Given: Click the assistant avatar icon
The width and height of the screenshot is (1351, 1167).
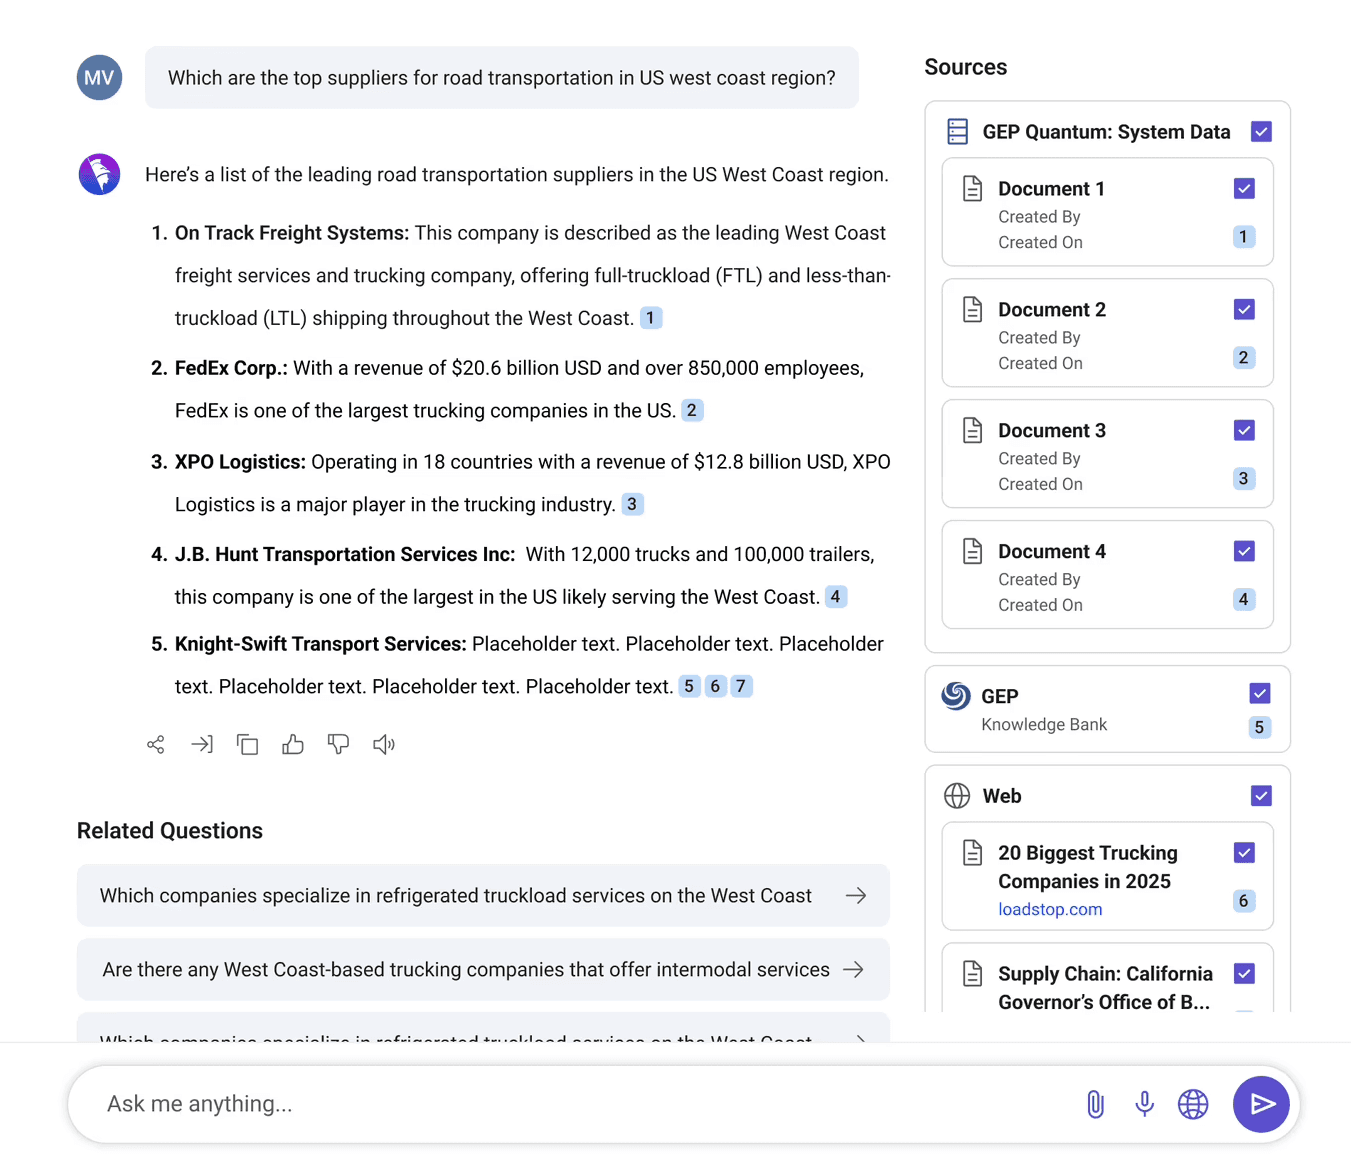Looking at the screenshot, I should (x=100, y=174).
